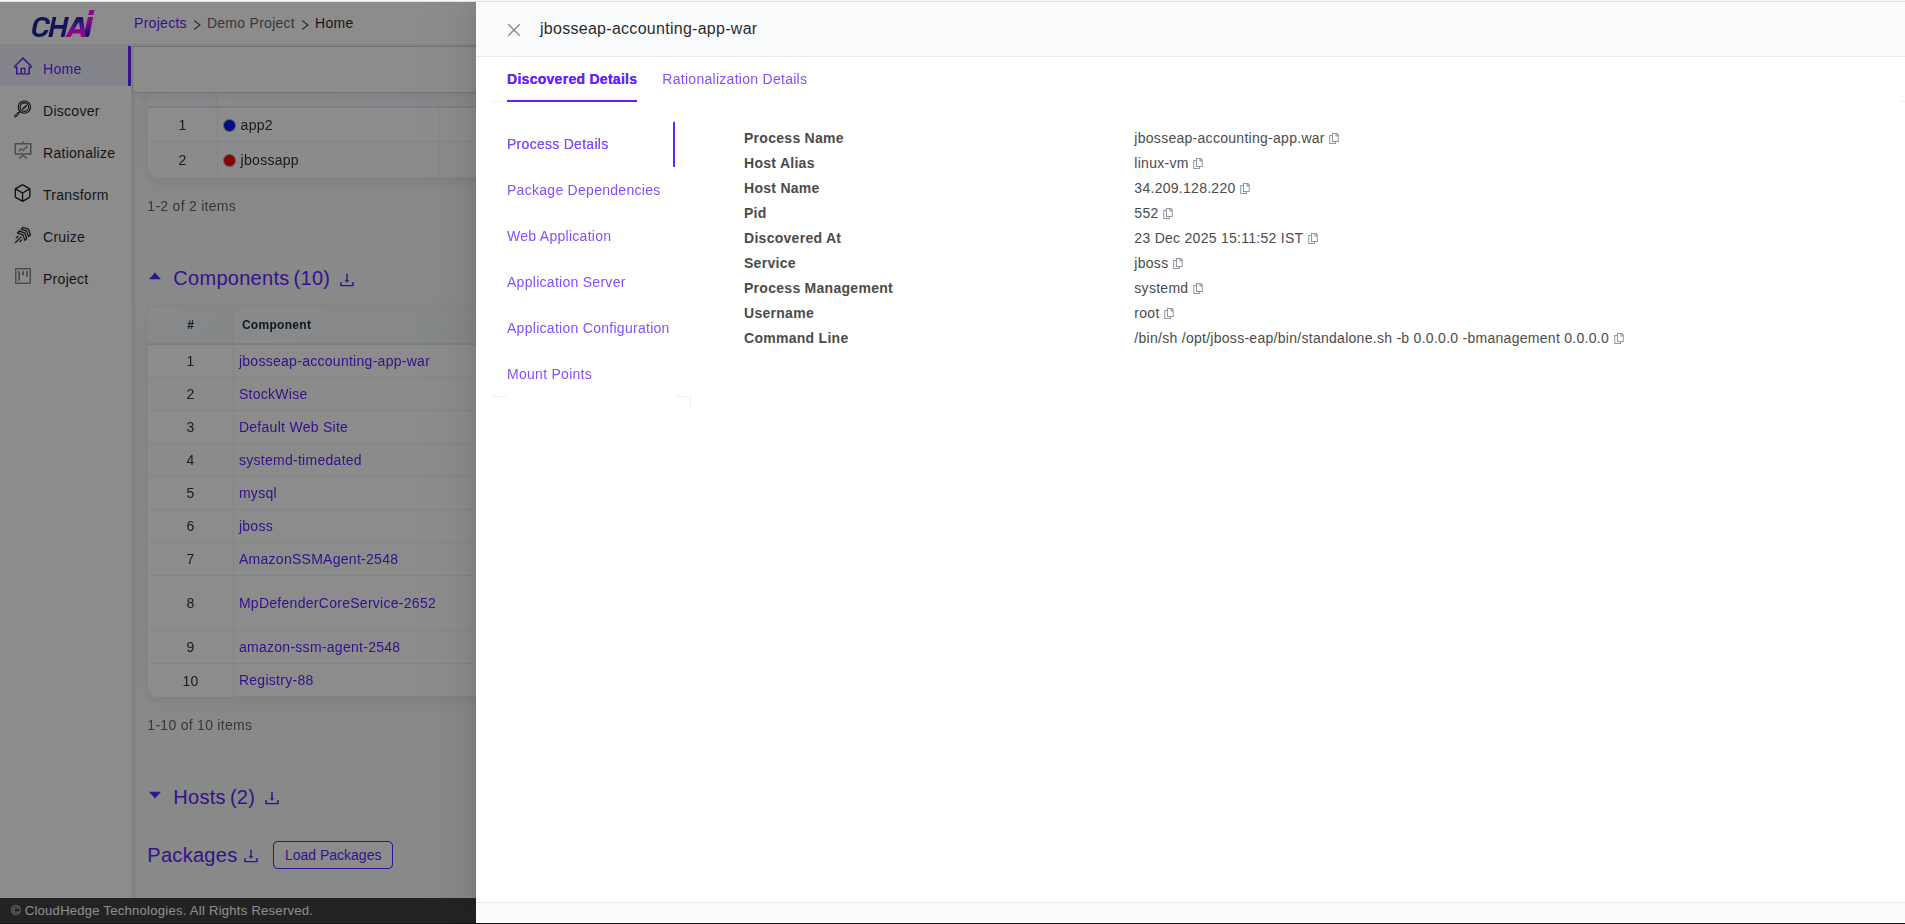Close the jbosseap-accounting-app-war details panel

point(514,30)
